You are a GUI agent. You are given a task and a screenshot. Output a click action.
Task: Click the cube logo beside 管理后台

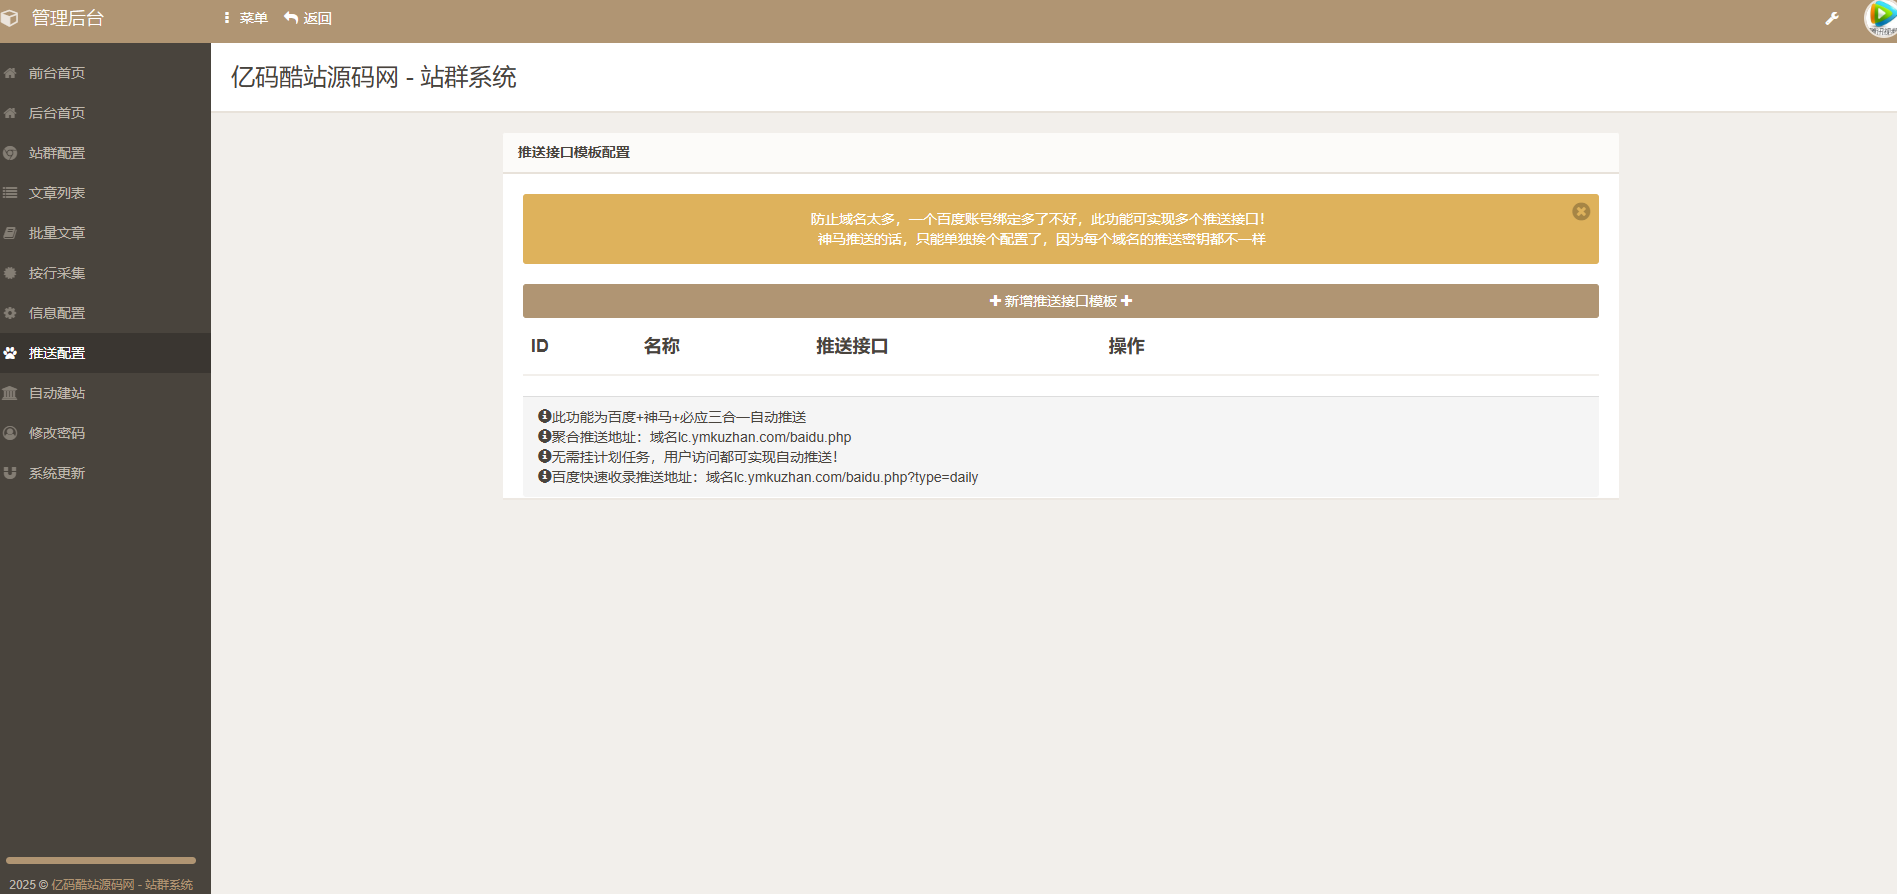point(10,18)
